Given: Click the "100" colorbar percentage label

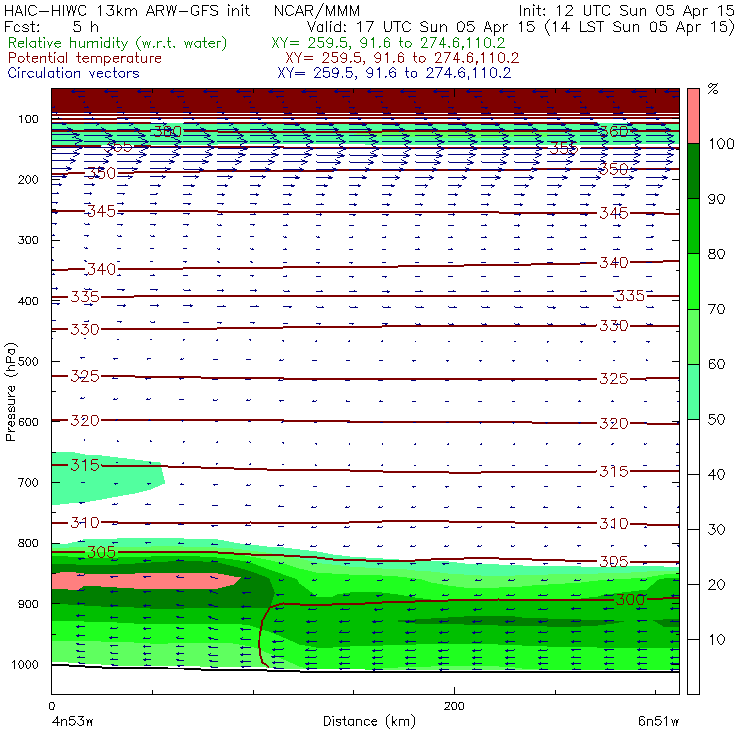Looking at the screenshot, I should click(722, 143).
